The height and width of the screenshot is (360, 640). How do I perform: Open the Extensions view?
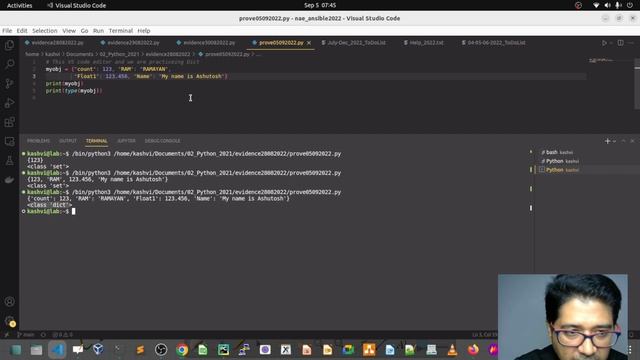[x=9, y=122]
